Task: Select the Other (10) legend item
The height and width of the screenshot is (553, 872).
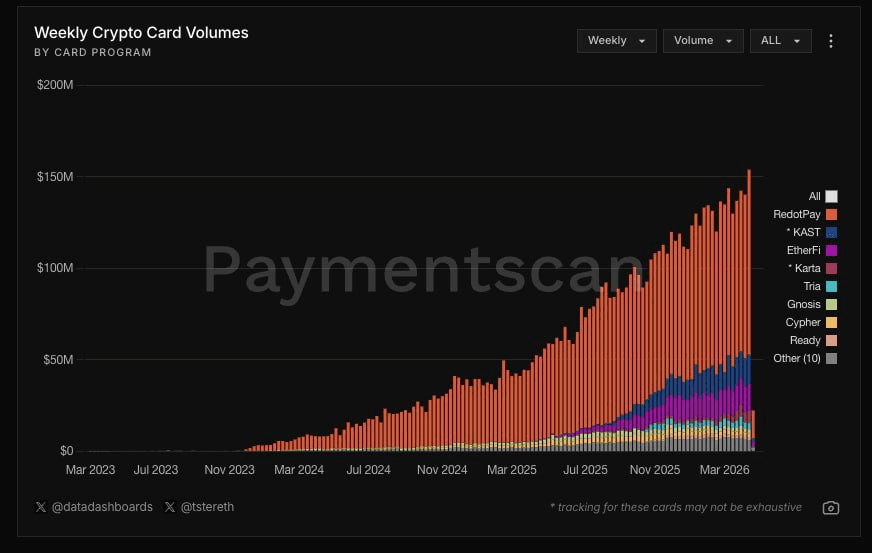Action: pyautogui.click(x=796, y=358)
